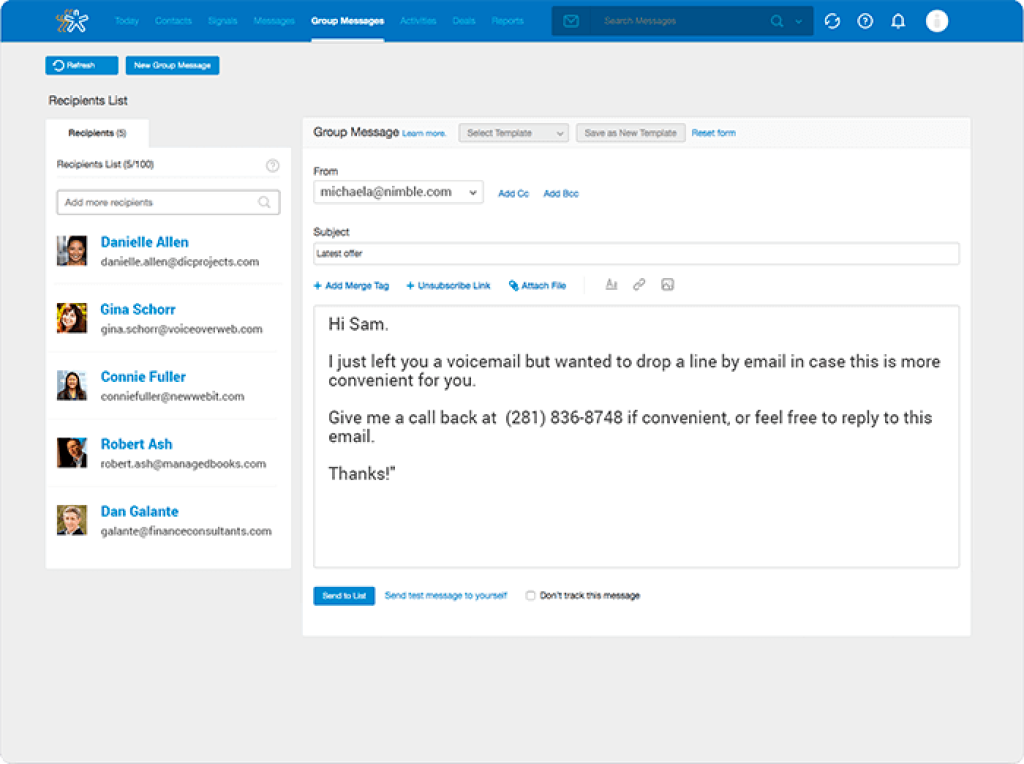This screenshot has height=764, width=1024.
Task: Click the Recipients List help icon
Action: [x=272, y=165]
